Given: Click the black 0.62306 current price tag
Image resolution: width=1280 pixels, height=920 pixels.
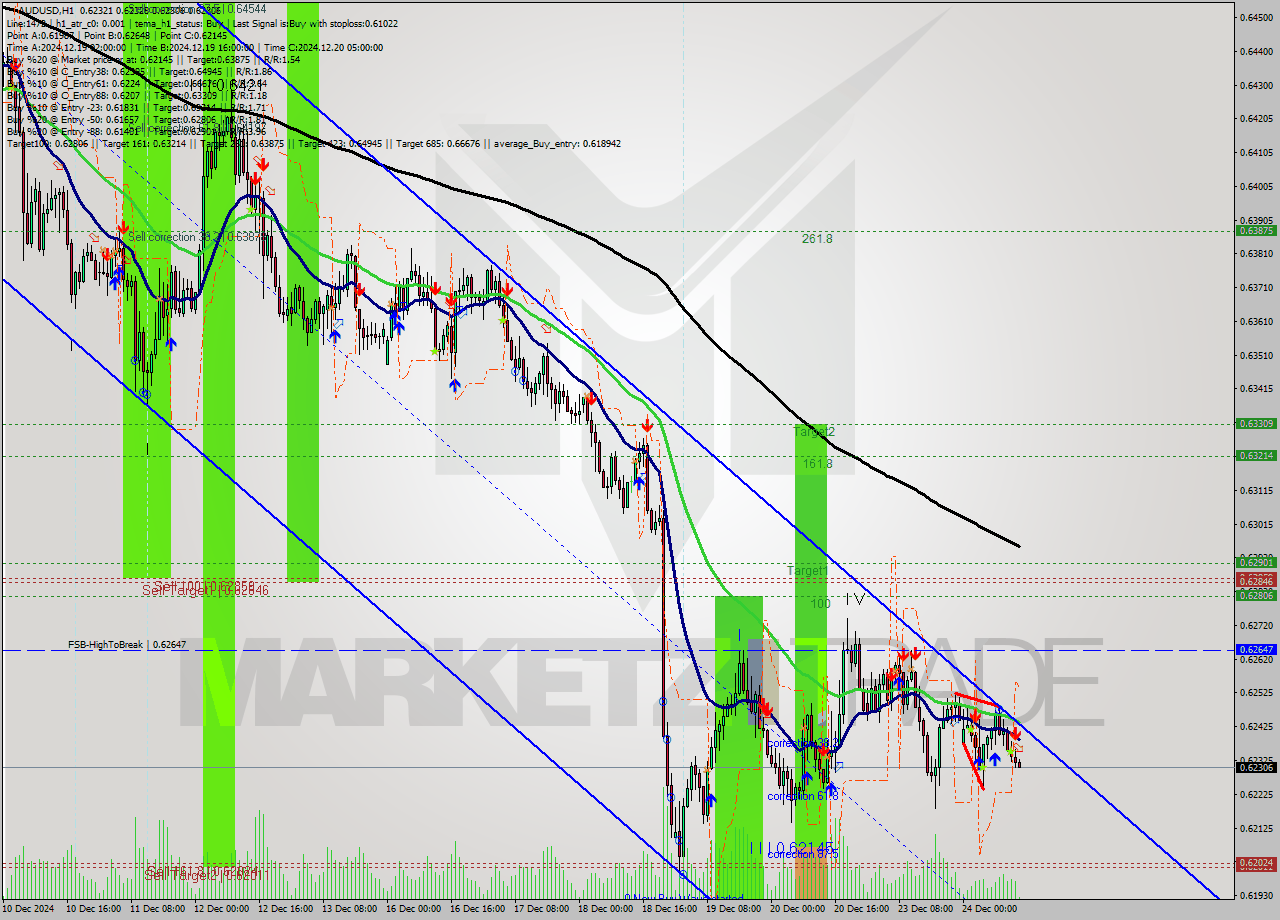Looking at the screenshot, I should [x=1256, y=767].
